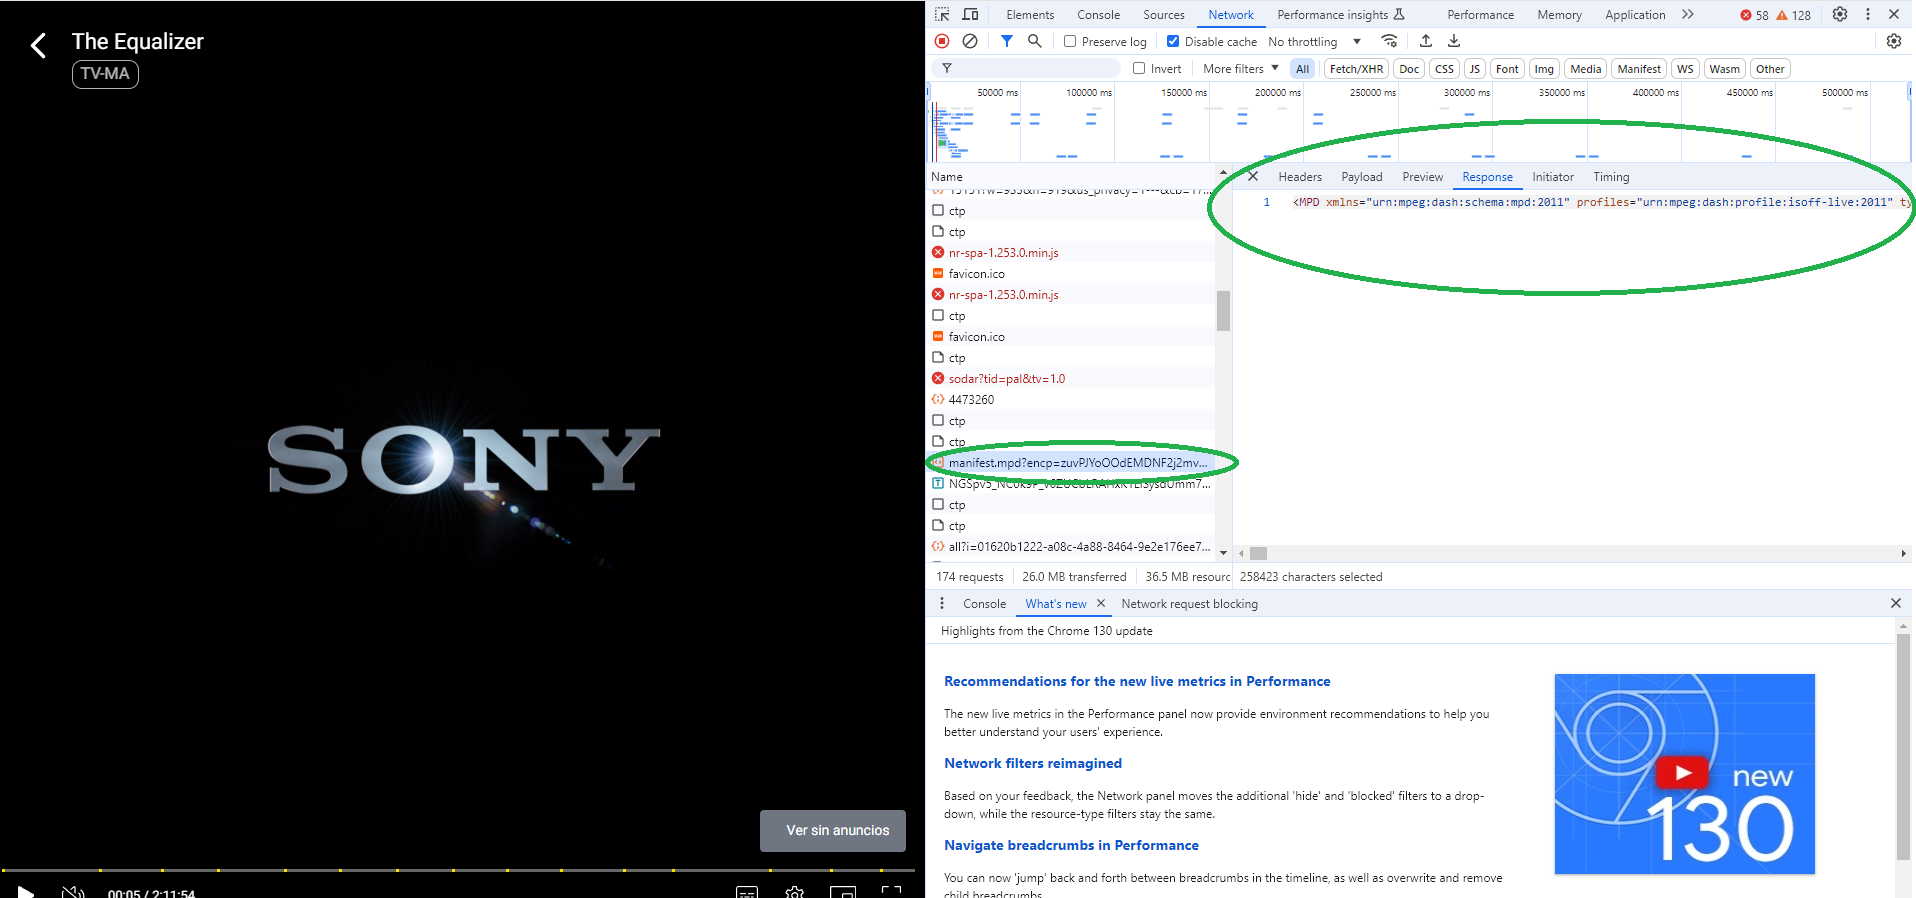Open the Performance insights tab
The image size is (1916, 898).
click(x=1341, y=15)
